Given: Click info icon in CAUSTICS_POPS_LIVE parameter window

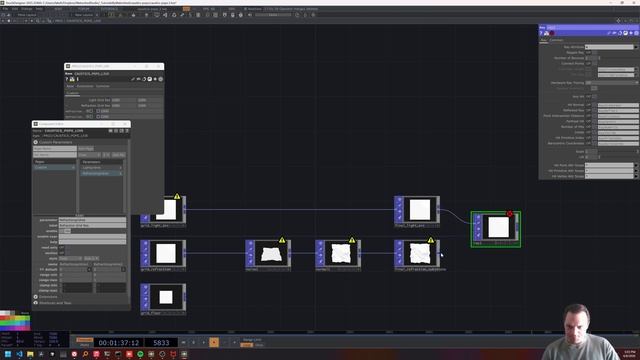Looking at the screenshot, I should pos(77,79).
